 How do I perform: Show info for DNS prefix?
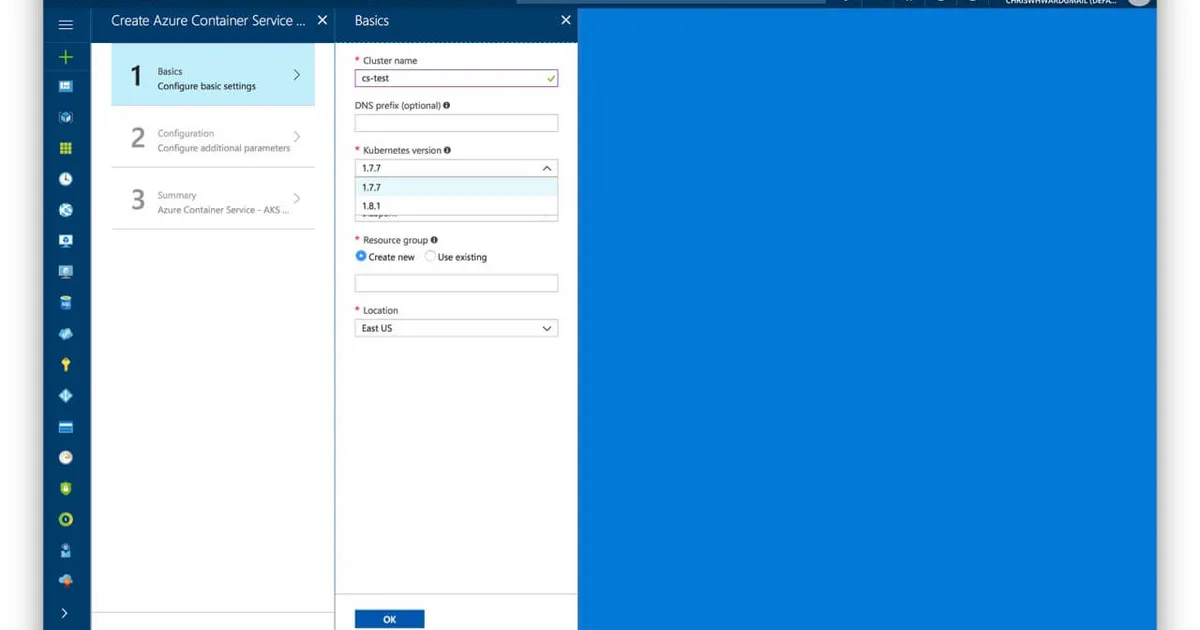446,105
